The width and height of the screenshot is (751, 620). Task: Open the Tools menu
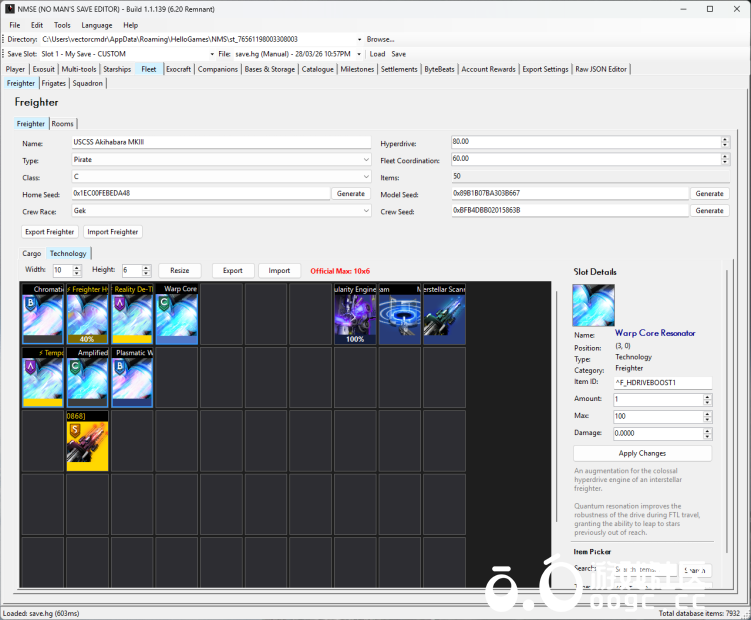tap(62, 25)
